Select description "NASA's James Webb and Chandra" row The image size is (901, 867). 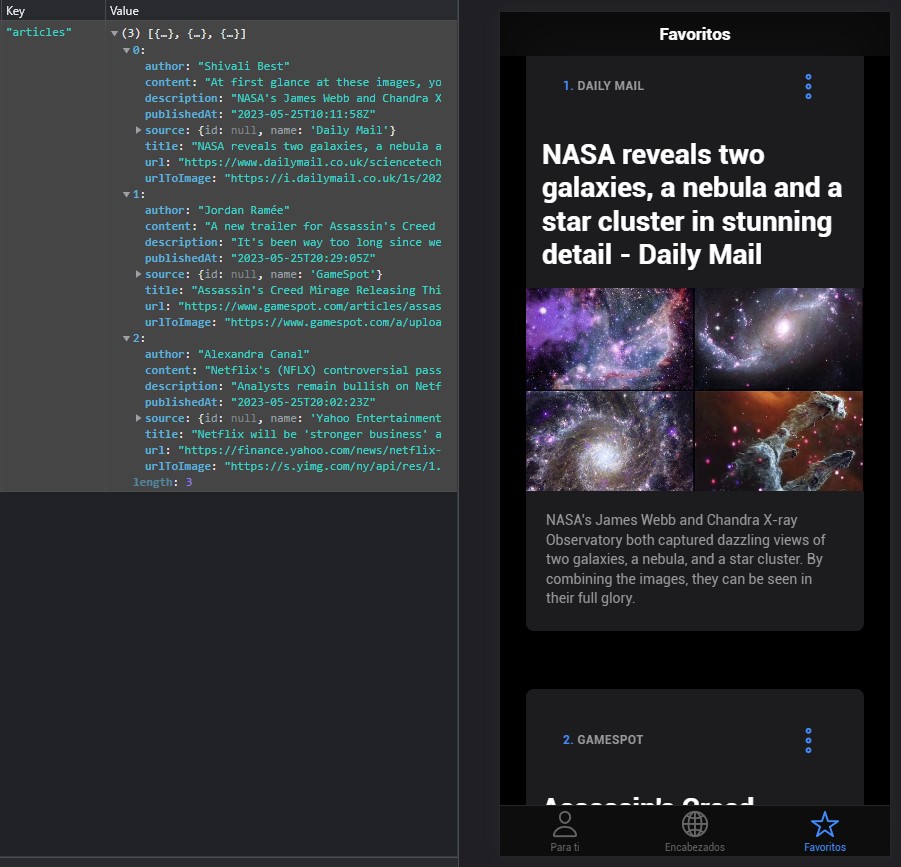click(293, 98)
